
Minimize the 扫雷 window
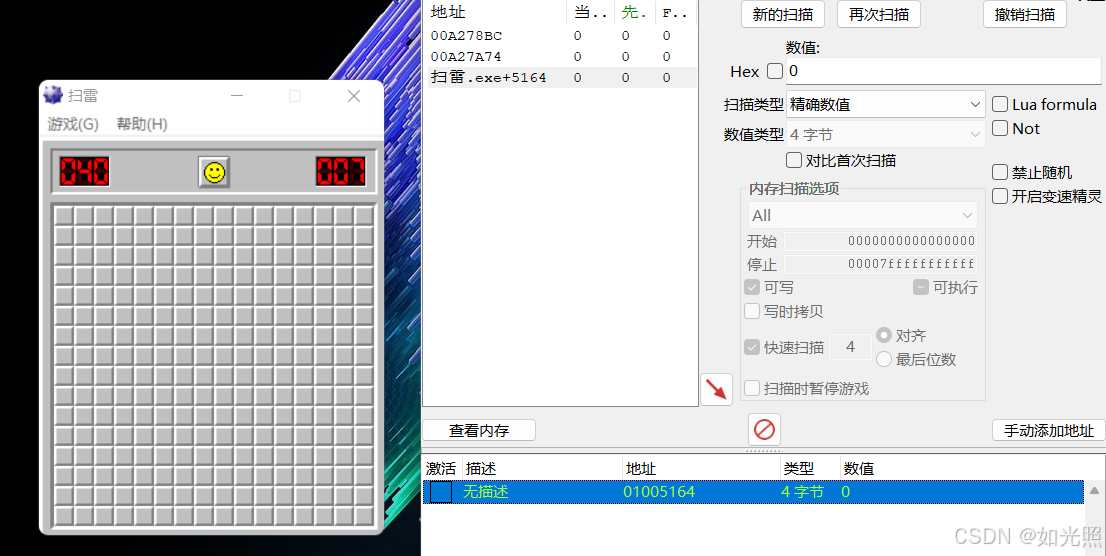click(x=237, y=96)
